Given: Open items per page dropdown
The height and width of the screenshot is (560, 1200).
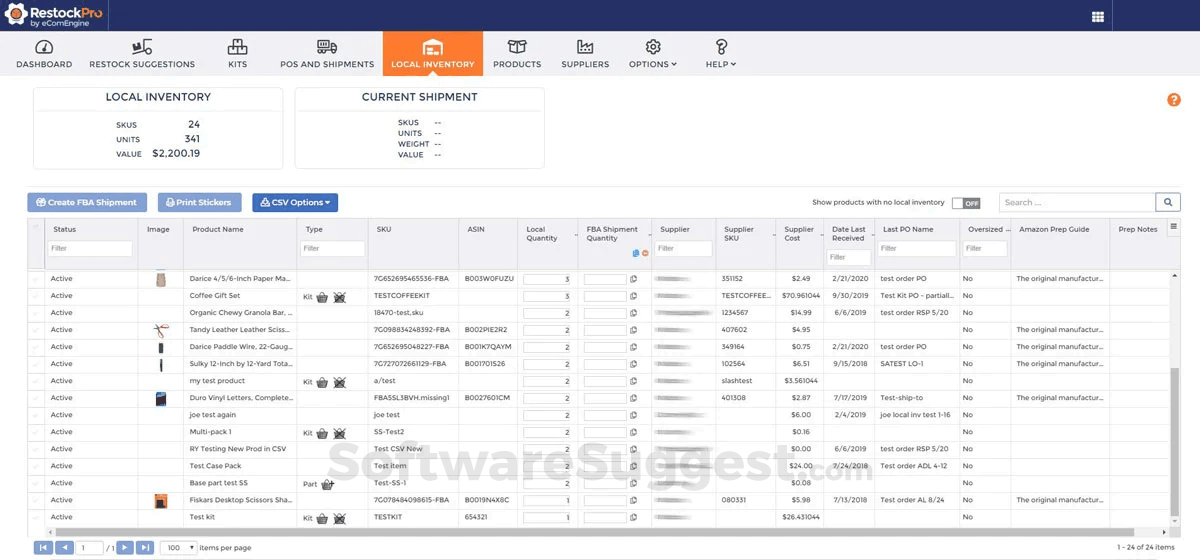Looking at the screenshot, I should pos(178,548).
